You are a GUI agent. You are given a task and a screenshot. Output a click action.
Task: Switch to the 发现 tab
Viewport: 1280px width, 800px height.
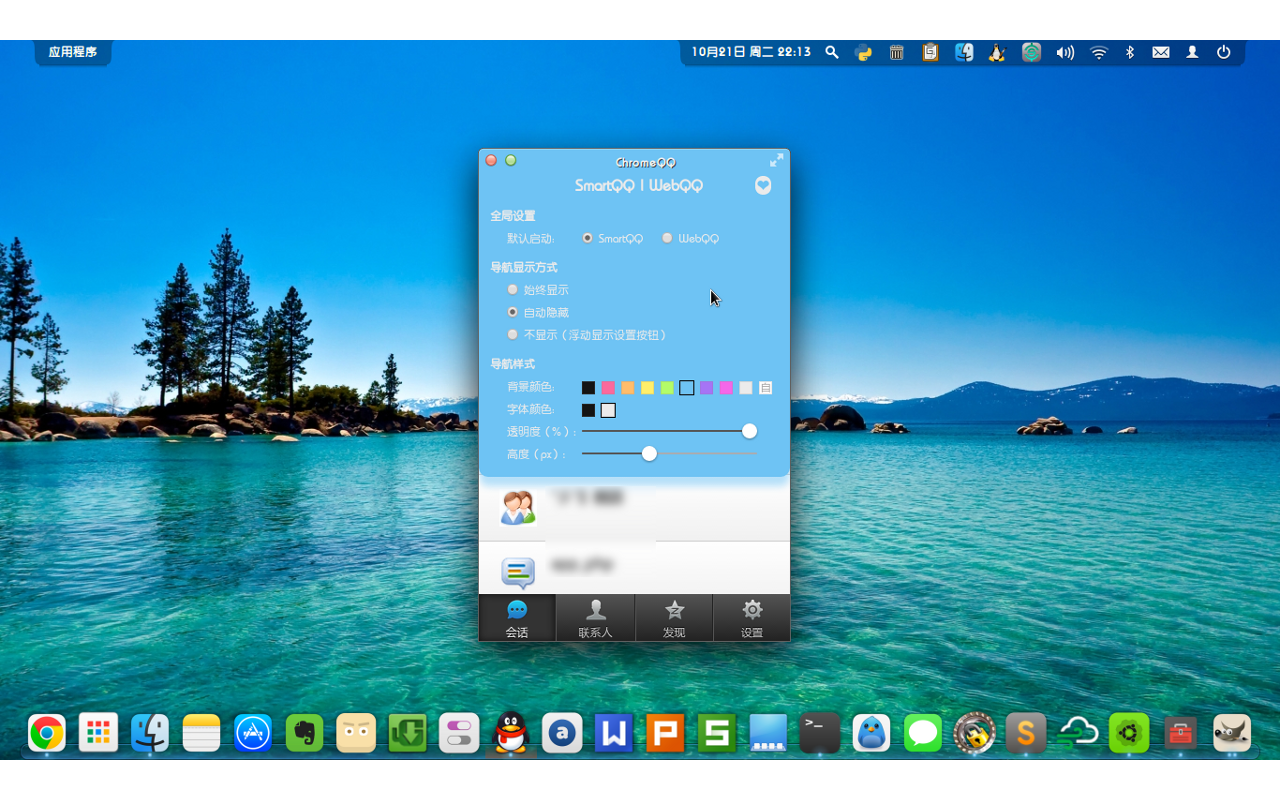pos(674,618)
